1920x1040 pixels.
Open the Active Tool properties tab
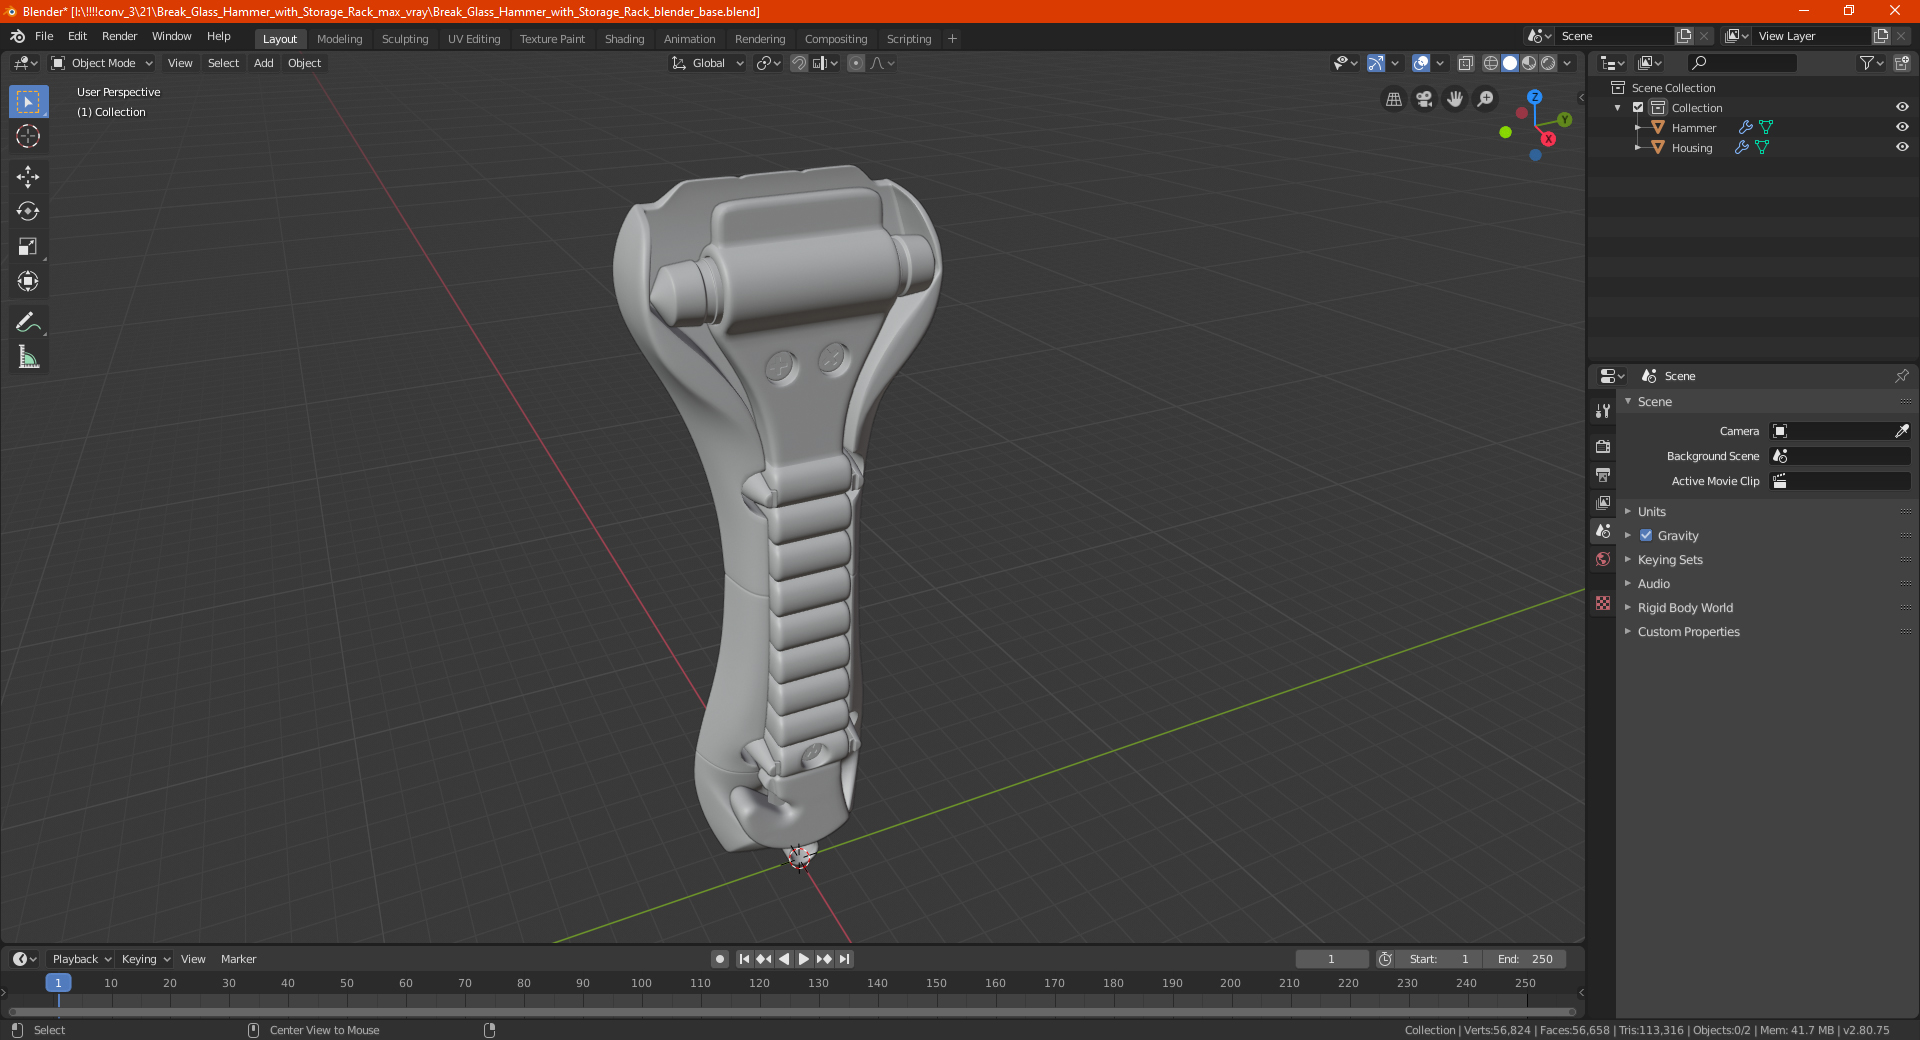(x=1603, y=410)
